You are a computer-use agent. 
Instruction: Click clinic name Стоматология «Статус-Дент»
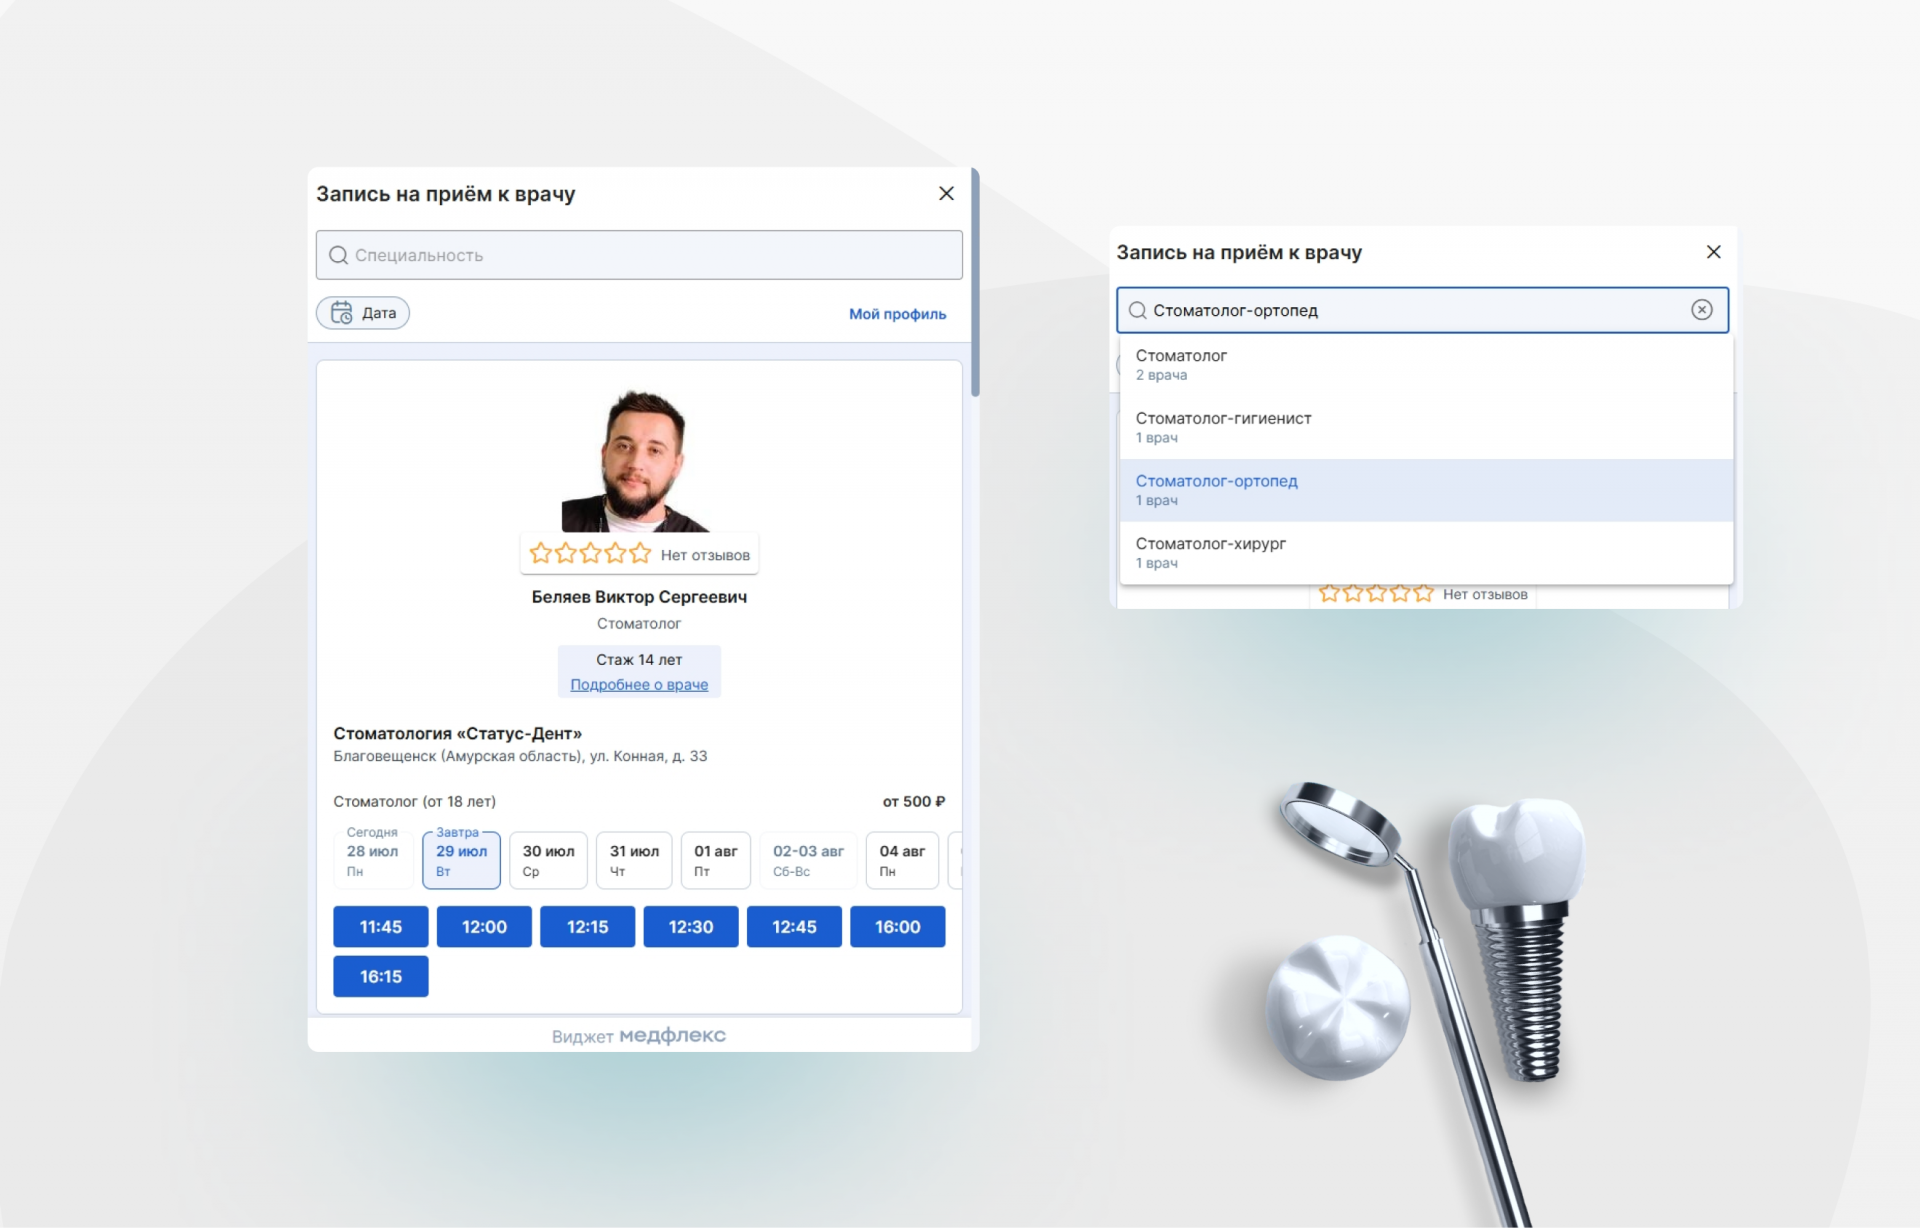458,734
